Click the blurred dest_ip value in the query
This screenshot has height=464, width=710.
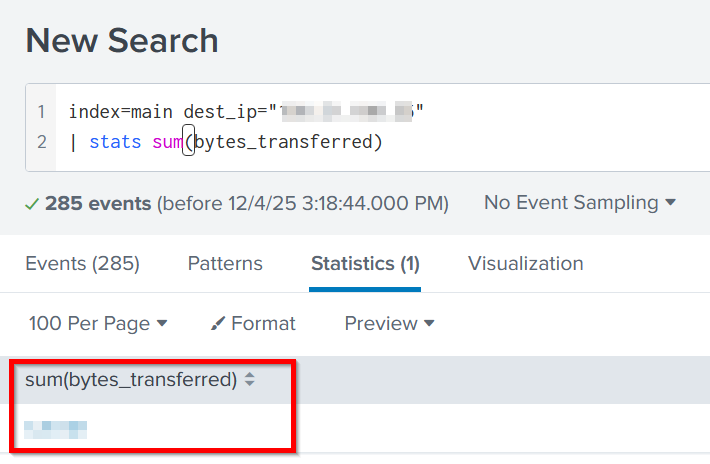click(347, 111)
